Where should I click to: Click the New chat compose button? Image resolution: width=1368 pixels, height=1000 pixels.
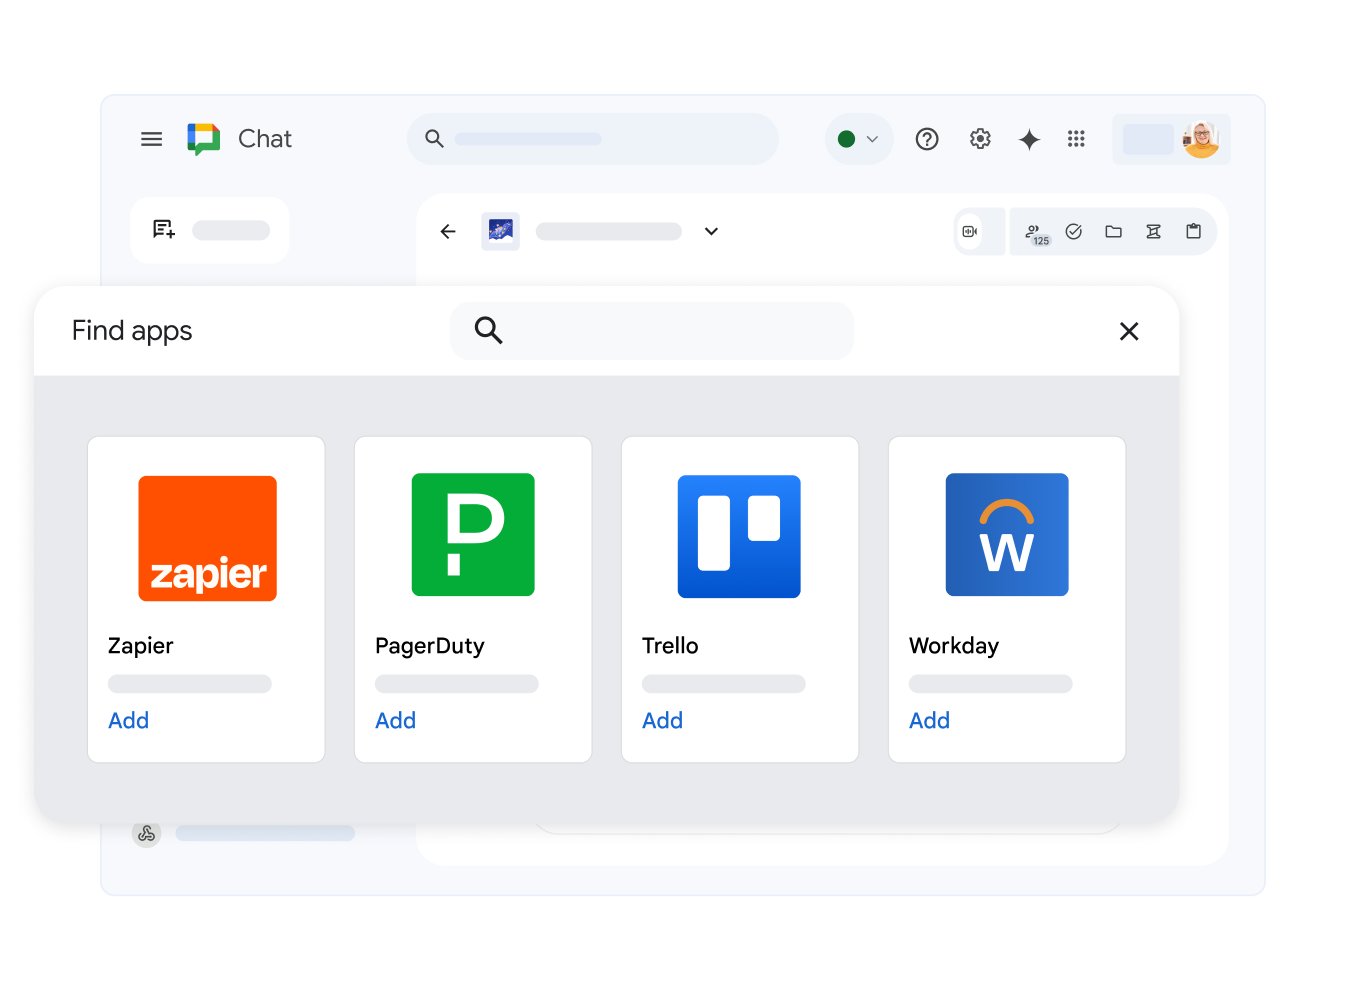[x=210, y=230]
